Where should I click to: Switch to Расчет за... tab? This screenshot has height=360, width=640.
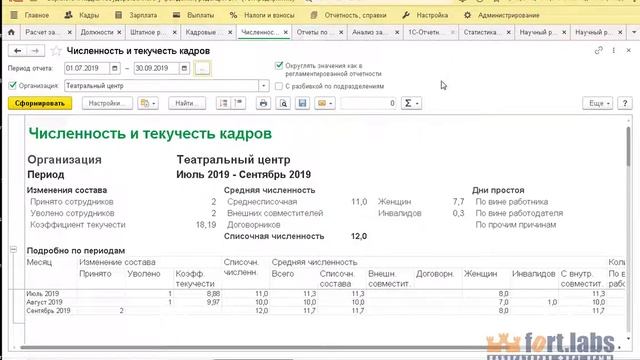[x=42, y=32]
